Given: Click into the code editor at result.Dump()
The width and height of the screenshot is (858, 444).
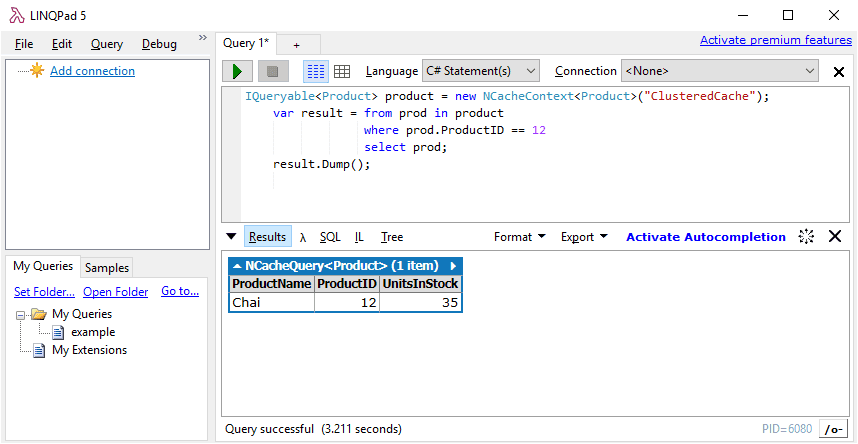Looking at the screenshot, I should click(x=322, y=164).
